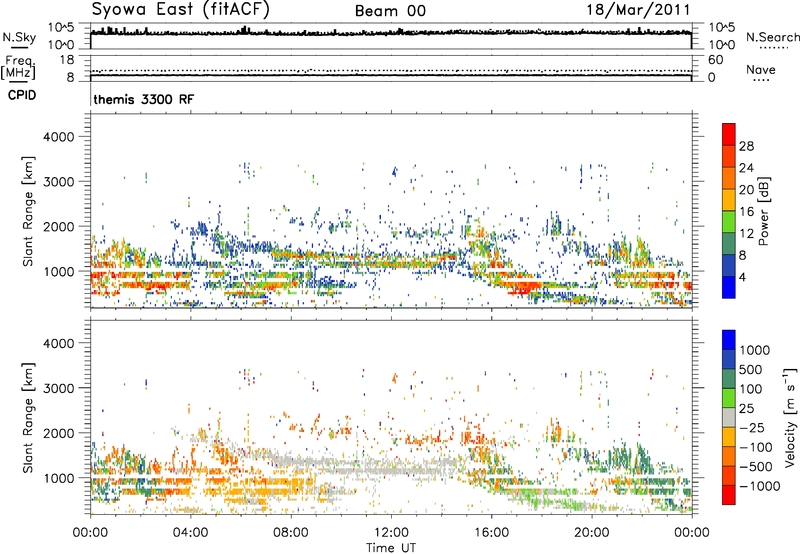Click the yellow 16-20 dB Power colorbar segment
This screenshot has width=800, height=554.
pos(729,200)
